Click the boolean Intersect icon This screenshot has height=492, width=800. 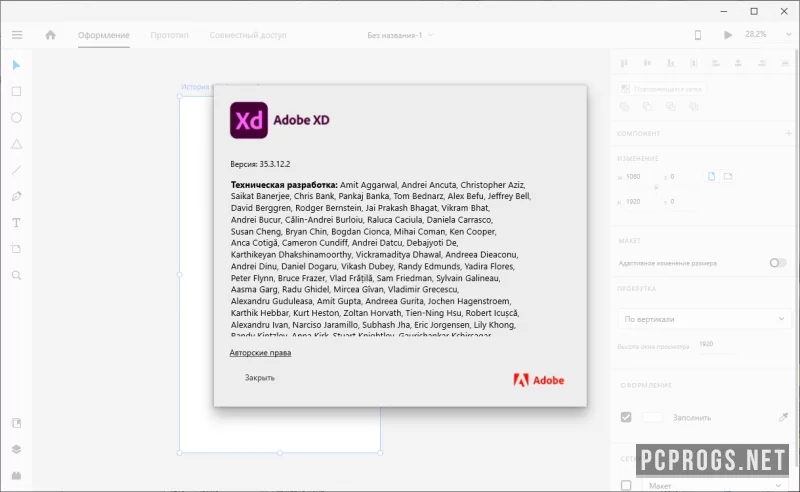click(671, 107)
